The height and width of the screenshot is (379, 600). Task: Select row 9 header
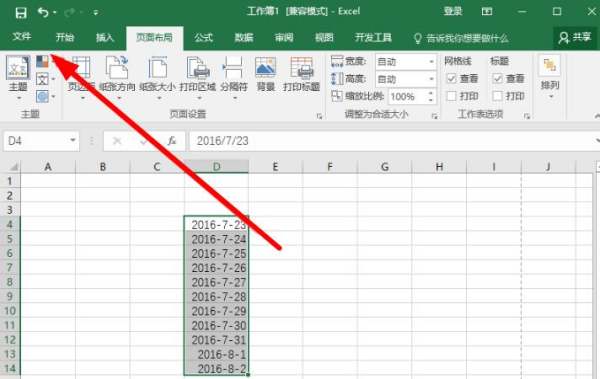[x=10, y=296]
